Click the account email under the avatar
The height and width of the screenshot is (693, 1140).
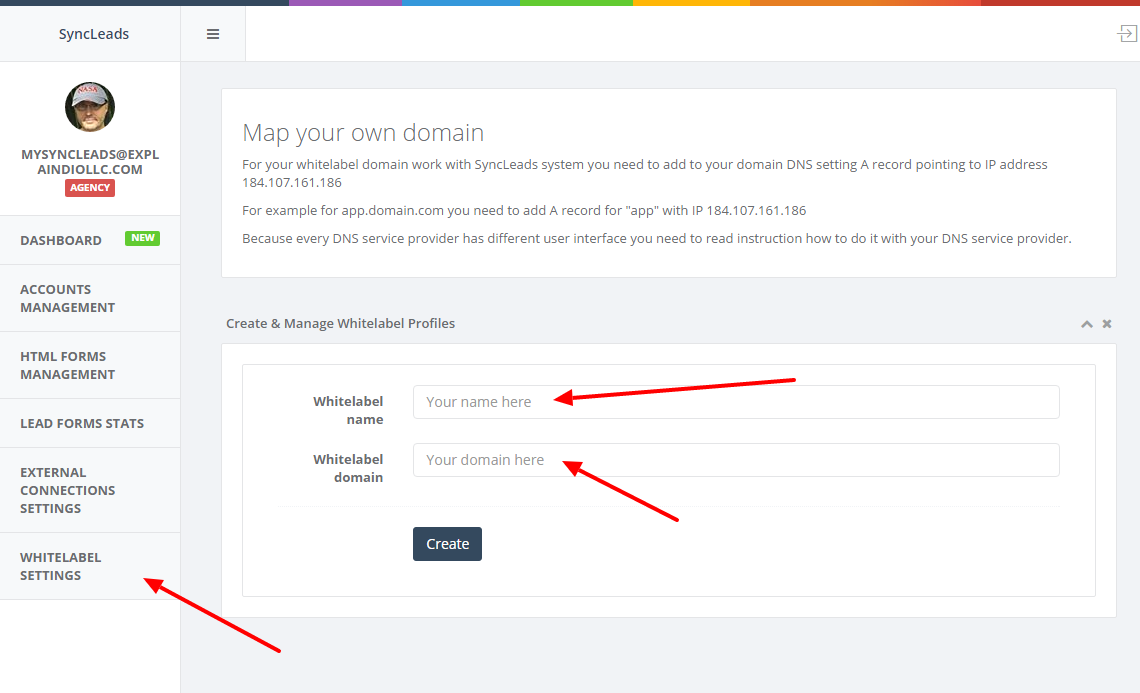tap(90, 162)
